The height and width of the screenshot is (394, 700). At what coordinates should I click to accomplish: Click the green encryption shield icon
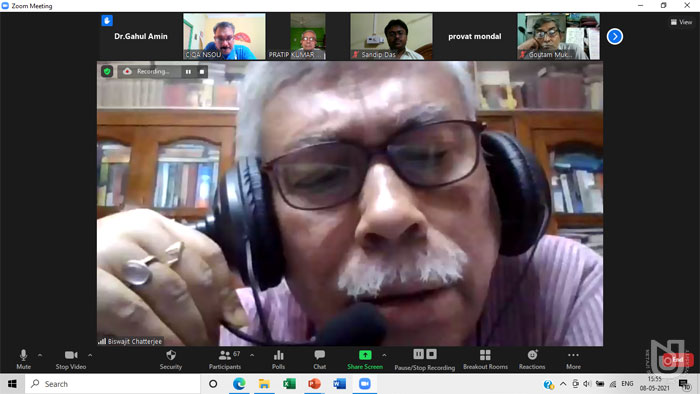[107, 71]
